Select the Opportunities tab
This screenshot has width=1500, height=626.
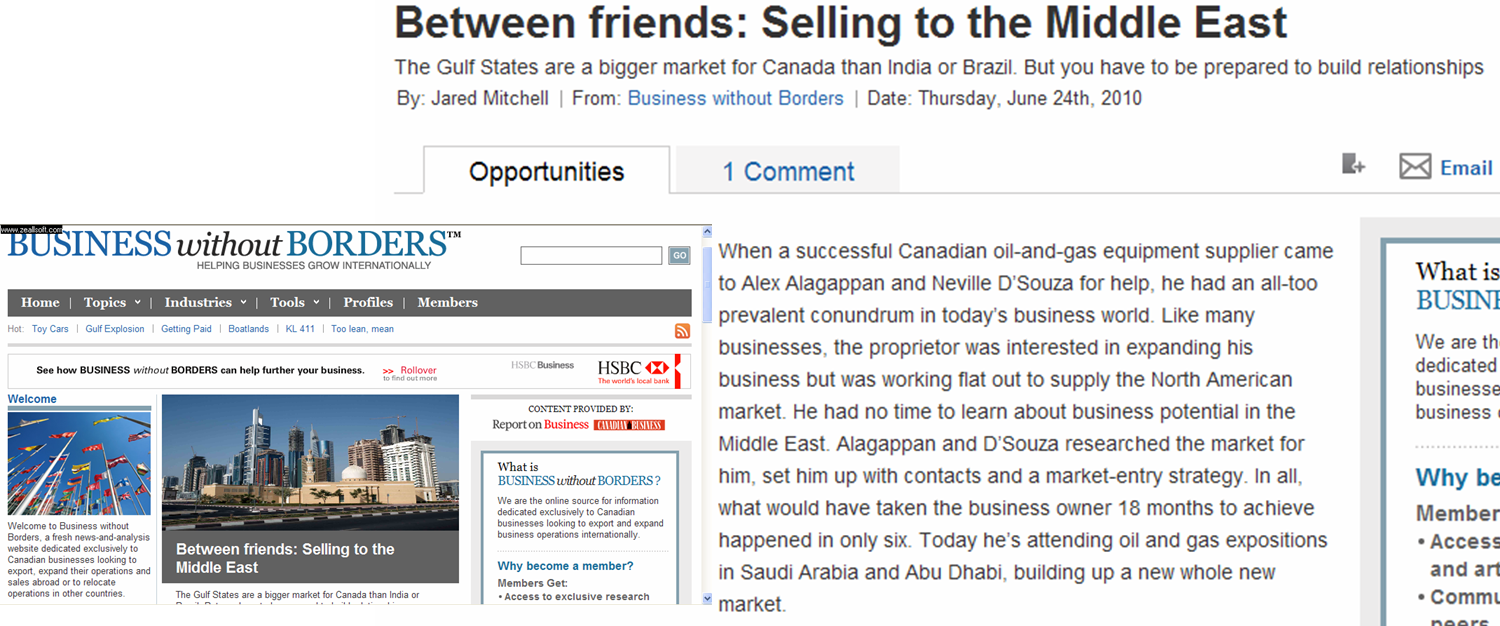click(x=546, y=171)
